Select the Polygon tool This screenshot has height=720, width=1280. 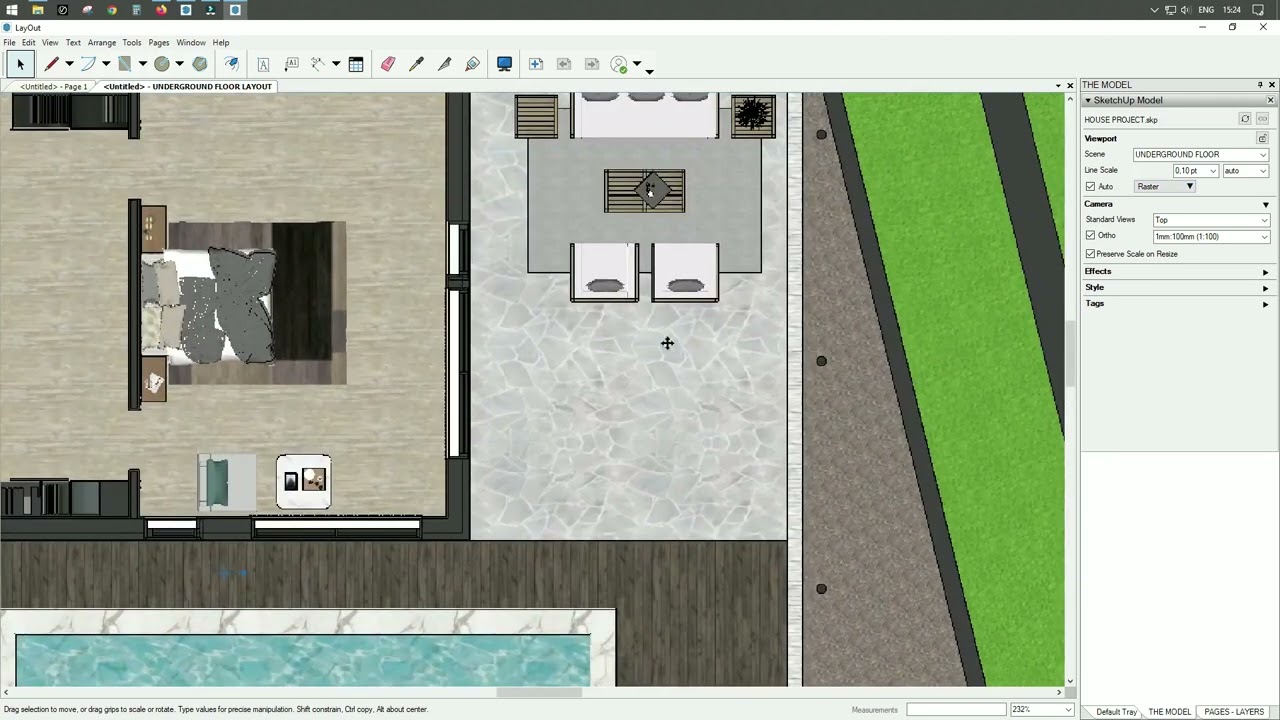pos(200,64)
